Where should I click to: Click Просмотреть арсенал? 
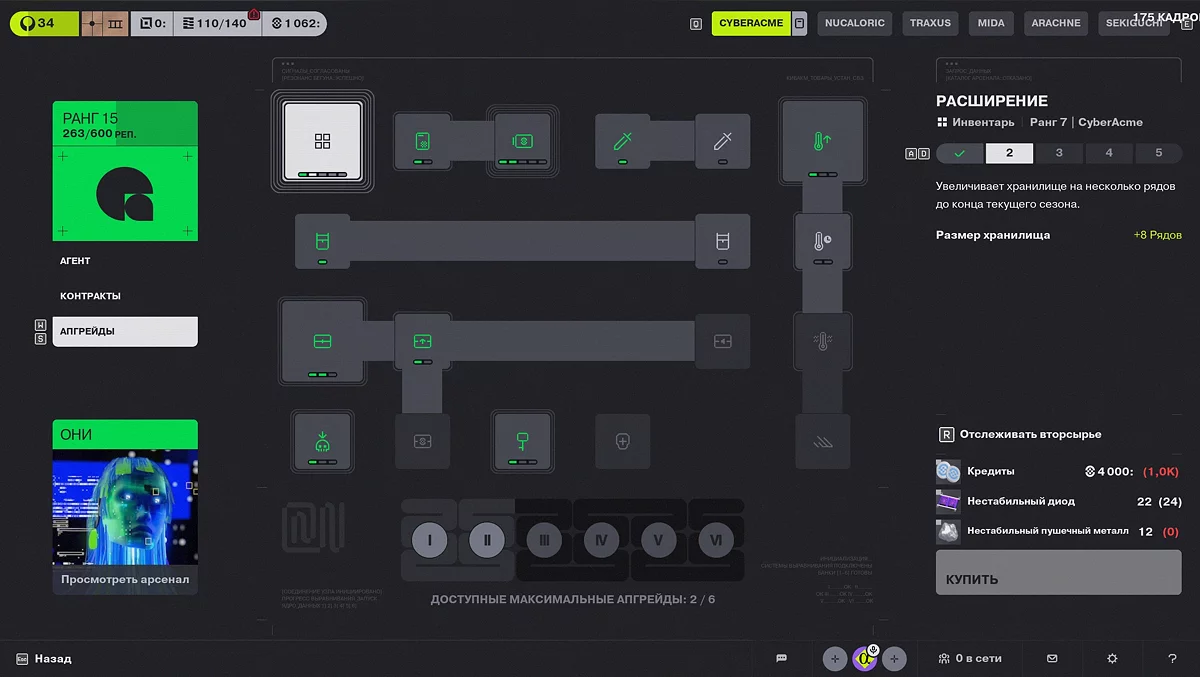tap(125, 580)
